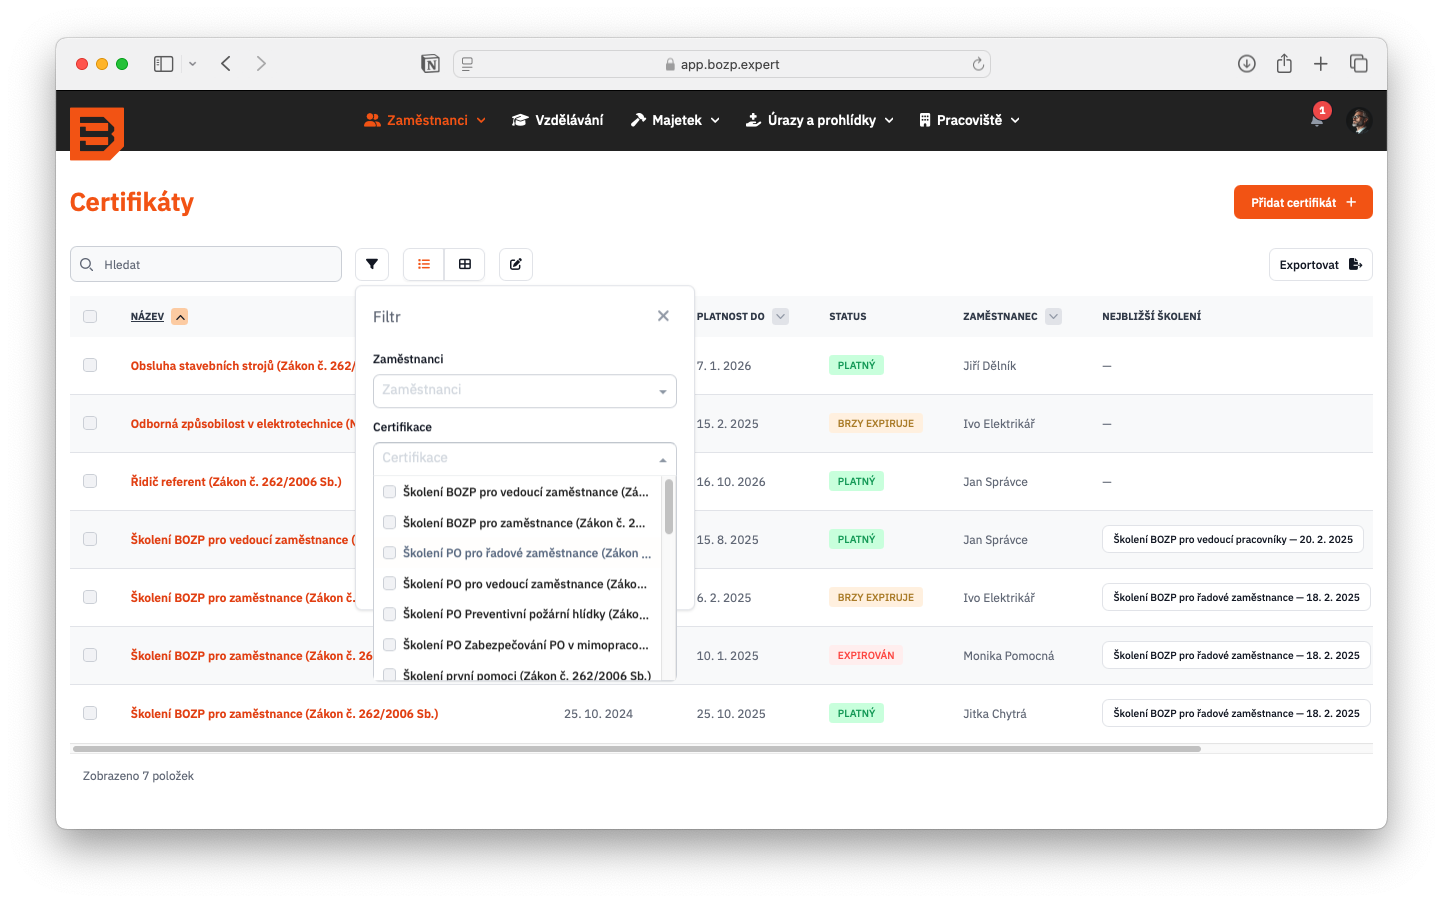1443x903 pixels.
Task: Click the website settings icon in address bar
Action: click(467, 64)
